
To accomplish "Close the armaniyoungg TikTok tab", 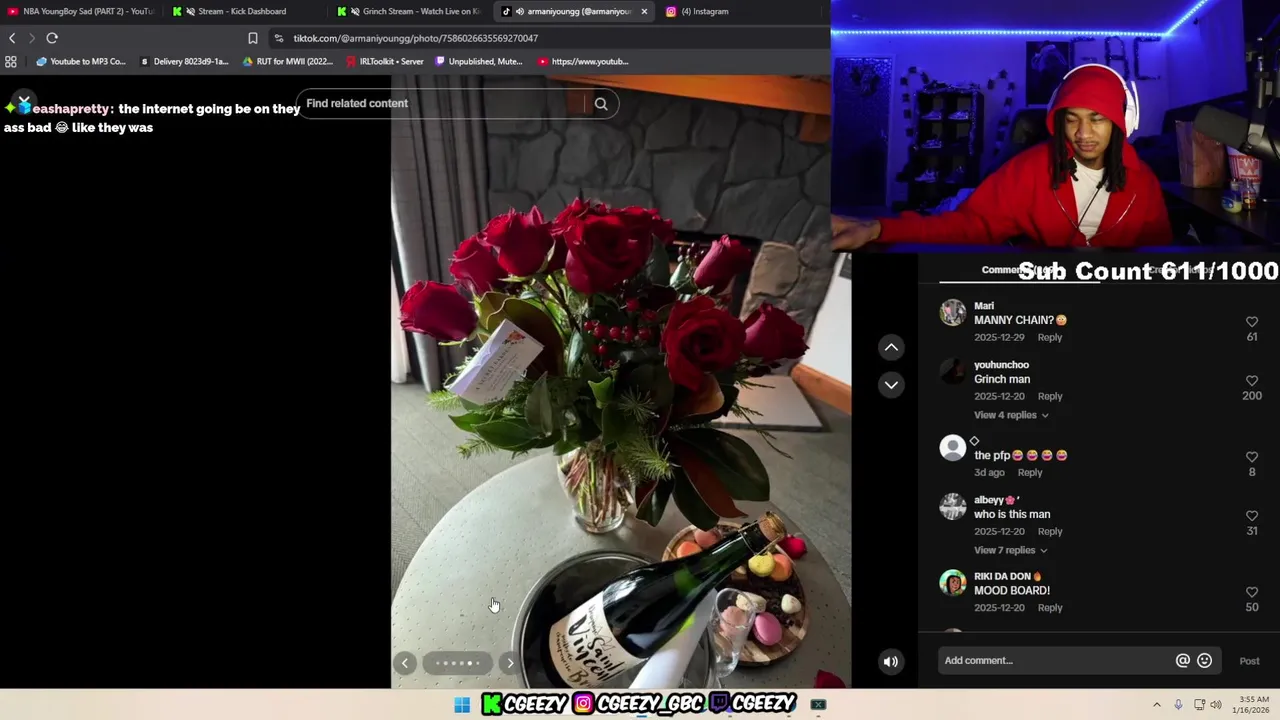I will 644,11.
